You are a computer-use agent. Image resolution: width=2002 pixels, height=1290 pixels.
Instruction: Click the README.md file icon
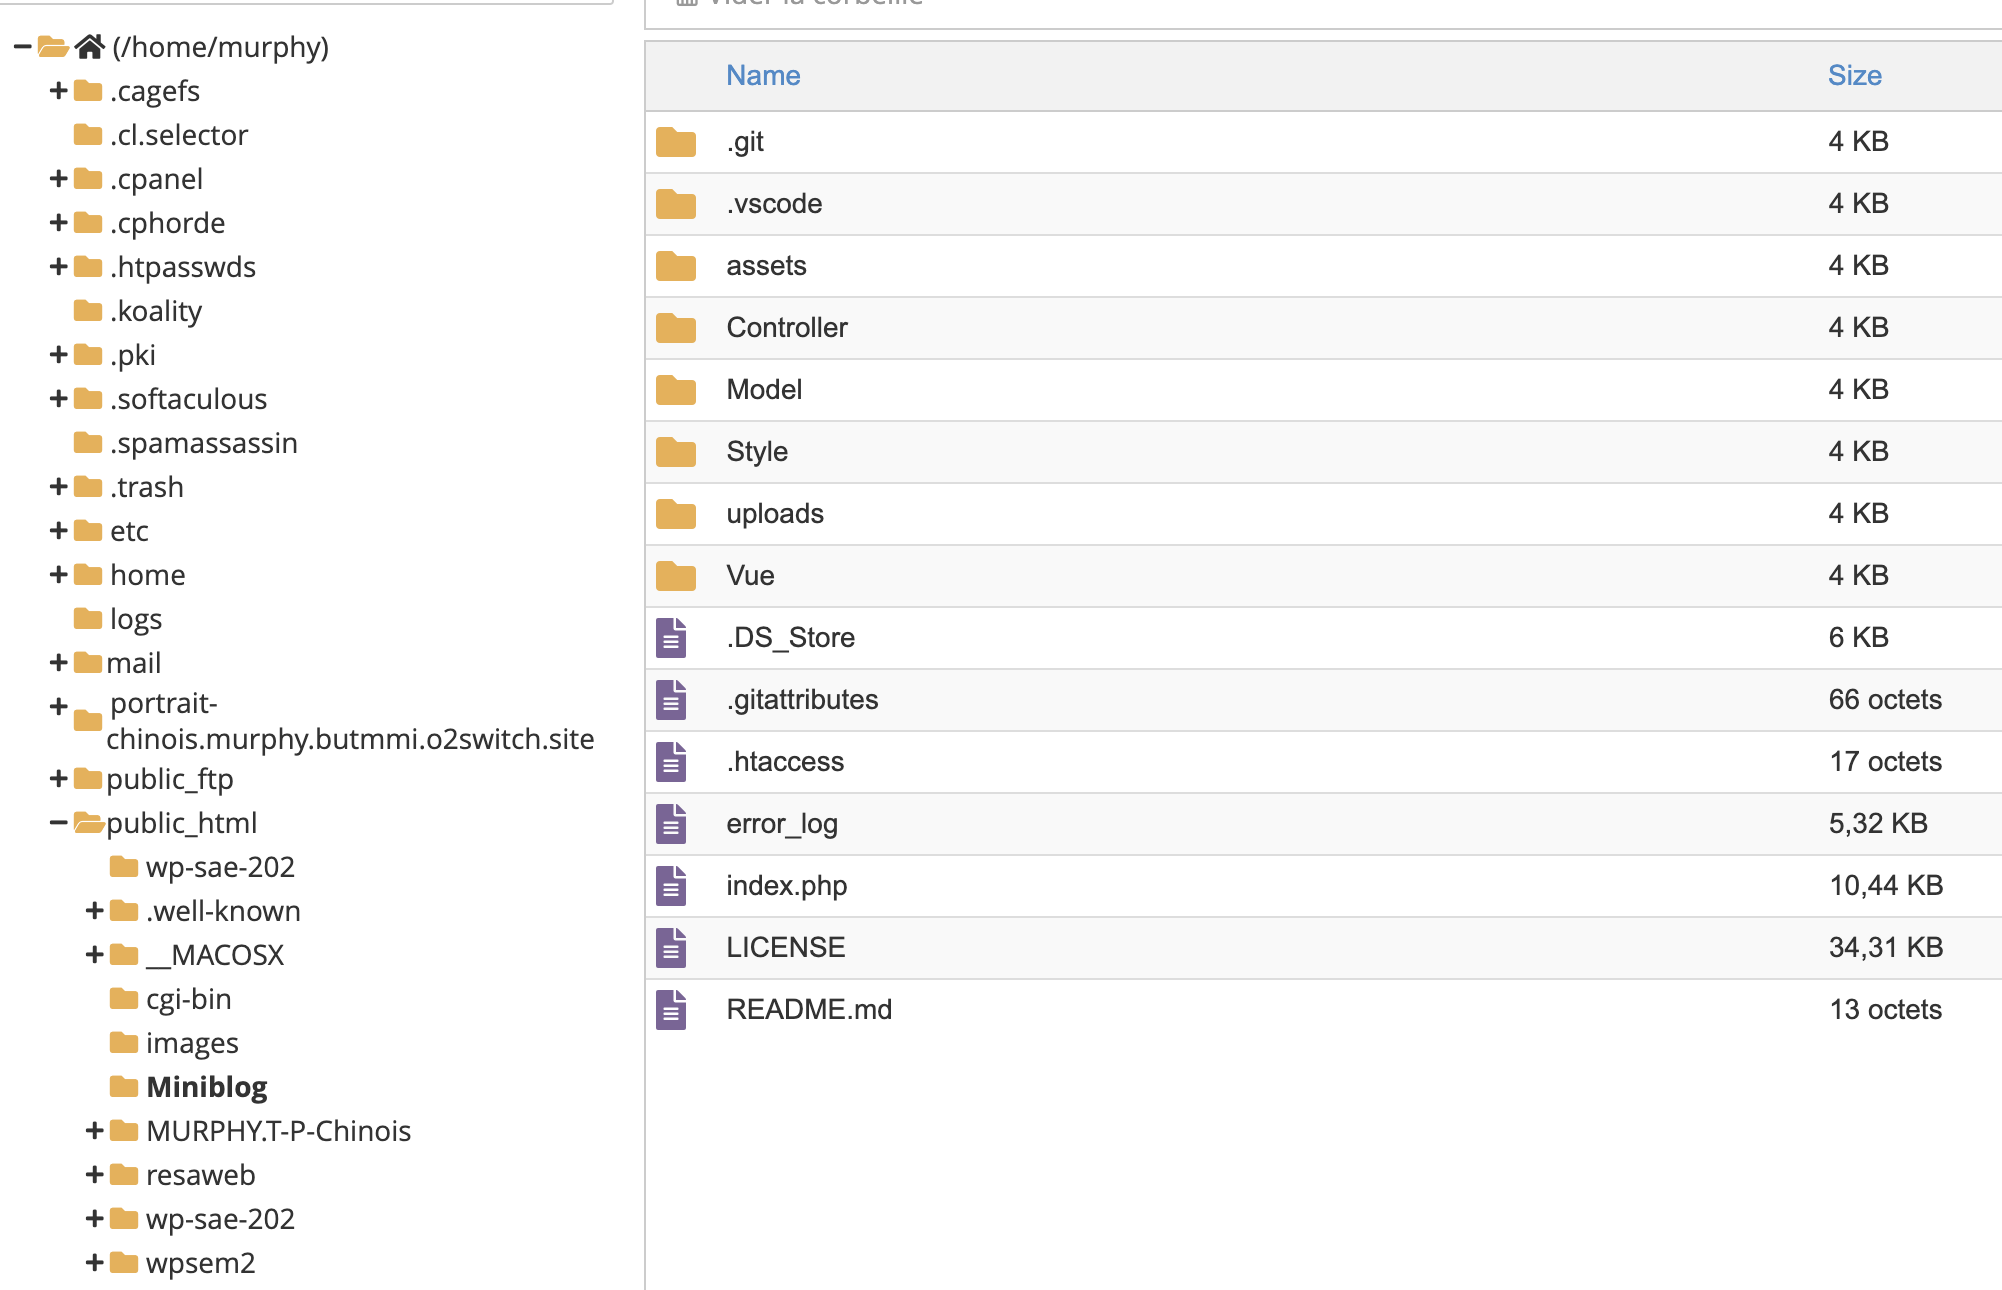[671, 1010]
